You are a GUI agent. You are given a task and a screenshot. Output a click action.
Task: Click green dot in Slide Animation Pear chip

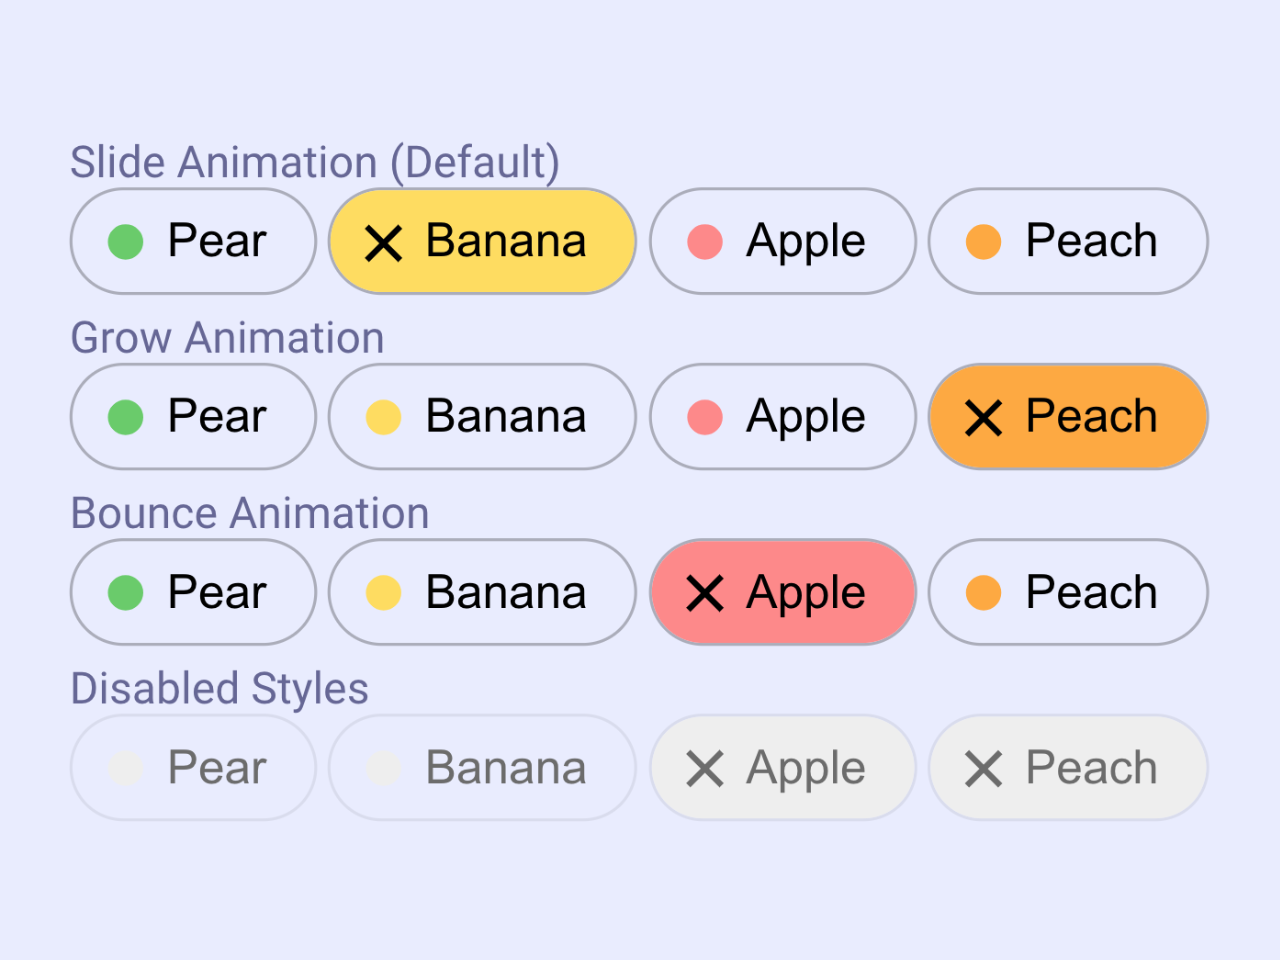[x=126, y=241]
